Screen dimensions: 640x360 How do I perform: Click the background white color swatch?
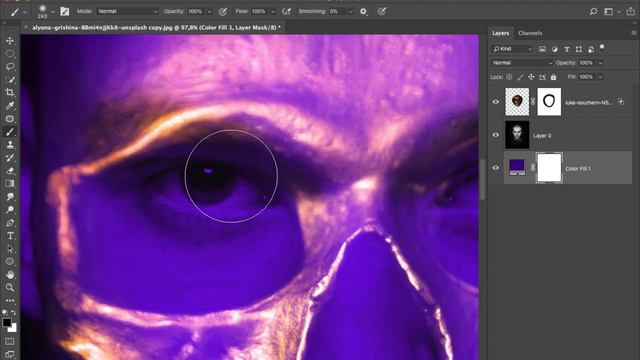13,328
